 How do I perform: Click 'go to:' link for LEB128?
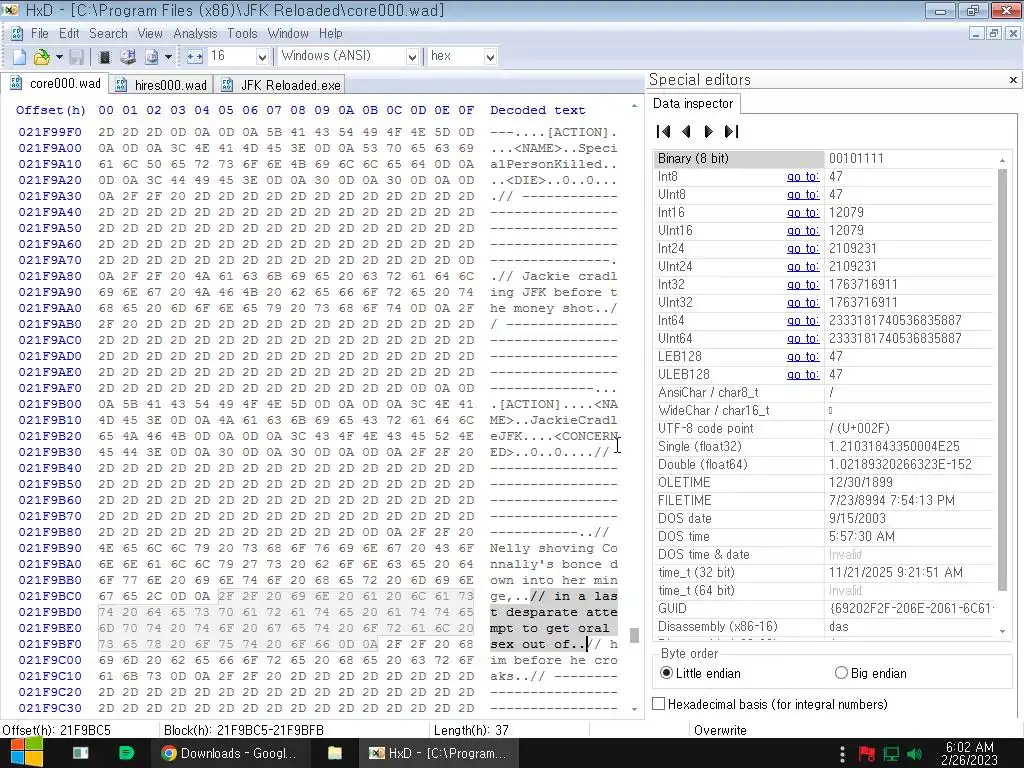click(x=803, y=357)
